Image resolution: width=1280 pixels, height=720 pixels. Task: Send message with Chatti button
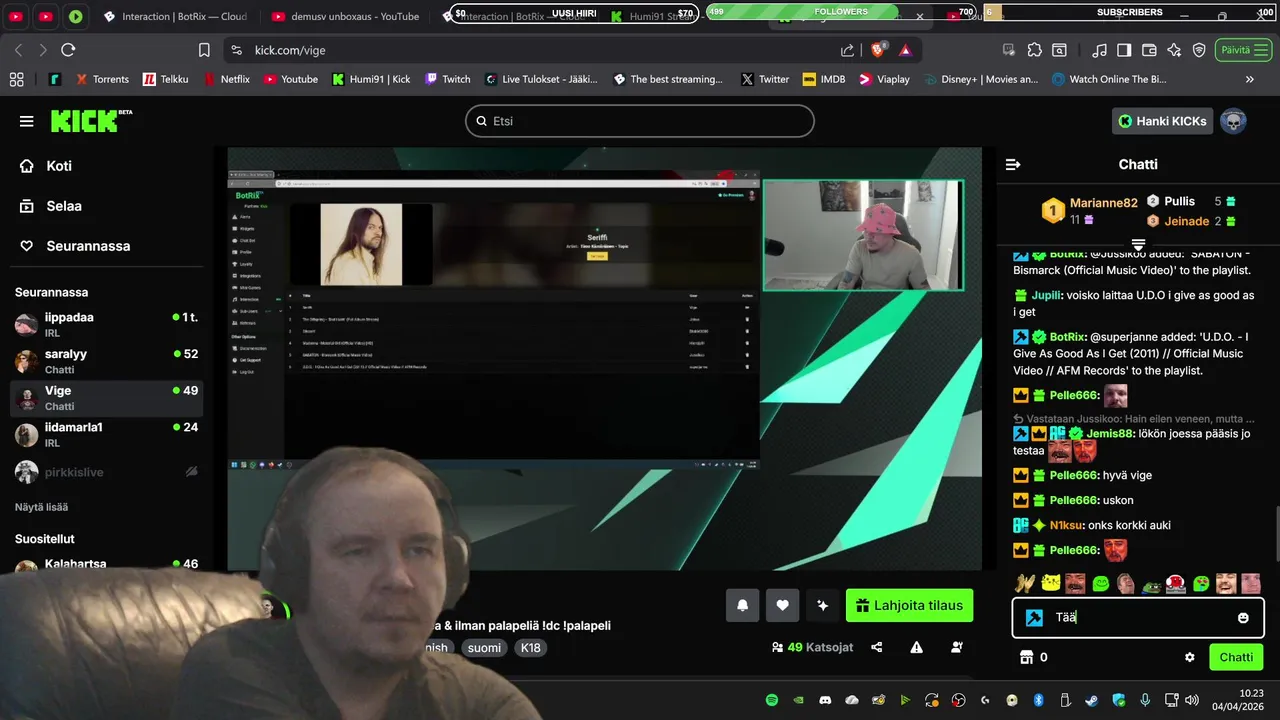(1236, 657)
